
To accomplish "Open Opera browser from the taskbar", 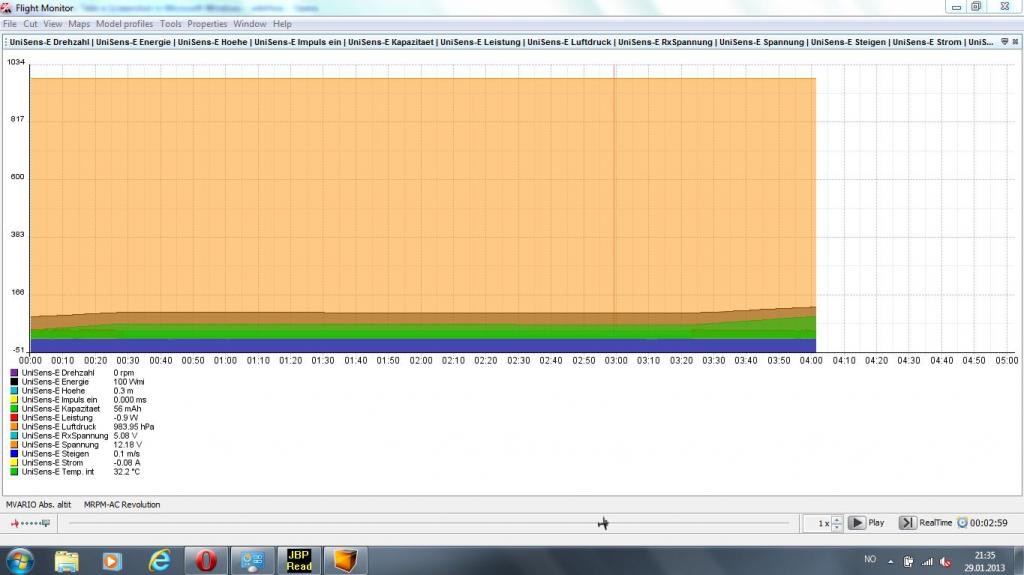I will 206,560.
